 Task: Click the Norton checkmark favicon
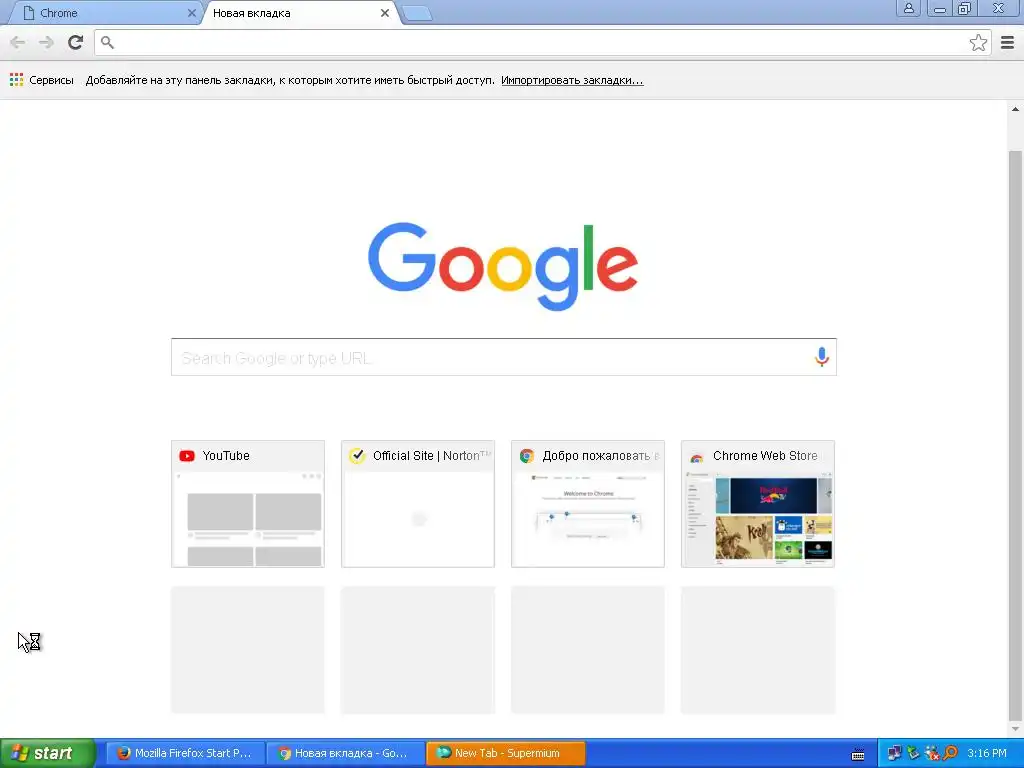357,456
